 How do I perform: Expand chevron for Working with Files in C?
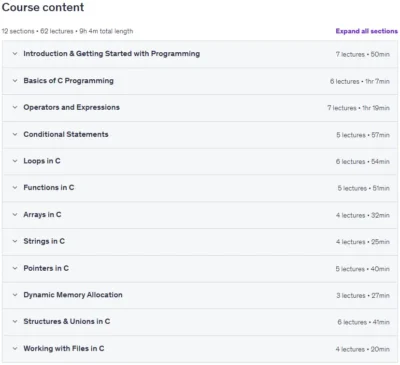point(15,349)
